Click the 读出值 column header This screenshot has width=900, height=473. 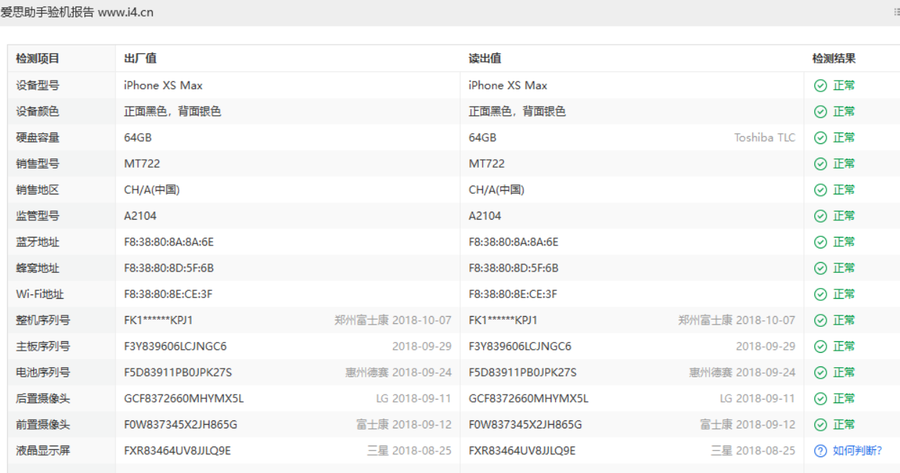(484, 59)
